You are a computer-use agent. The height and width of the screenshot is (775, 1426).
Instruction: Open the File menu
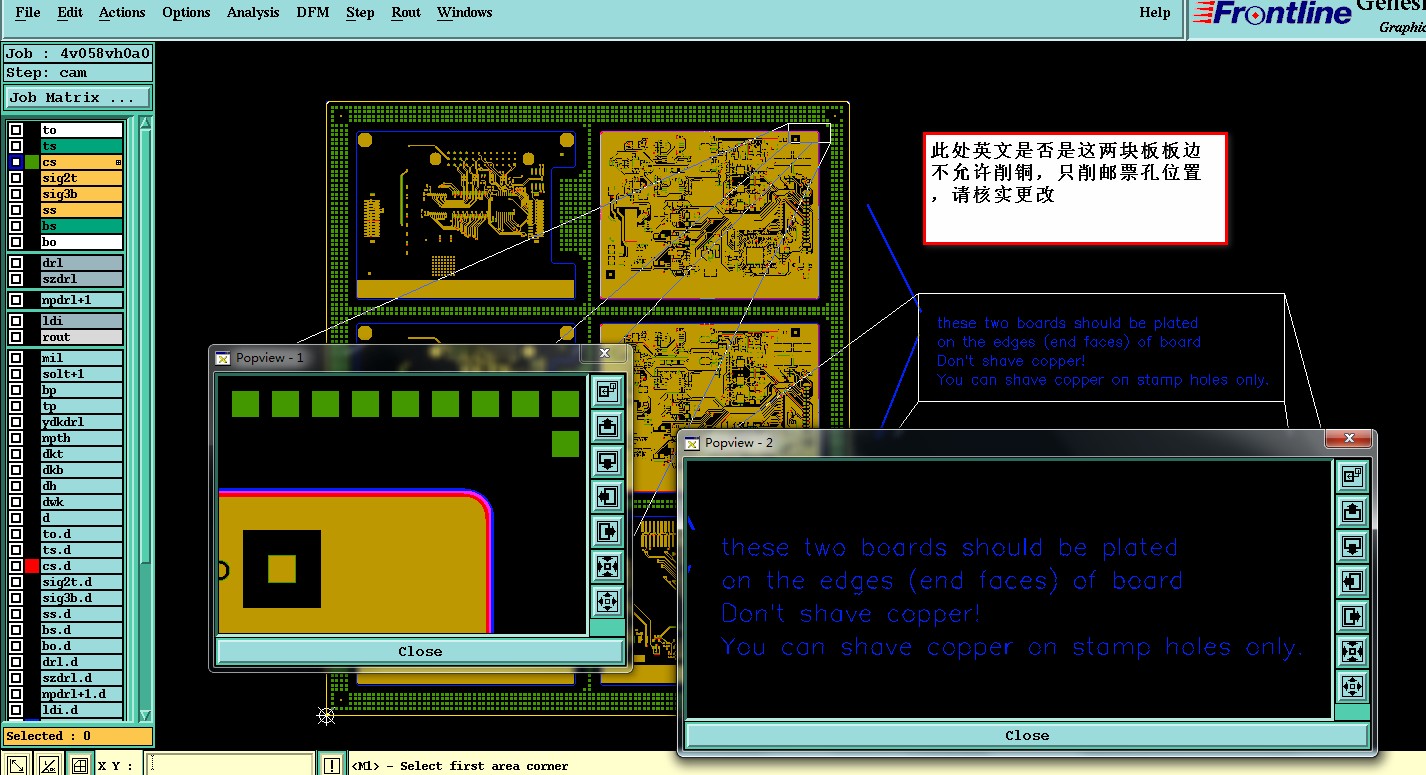click(x=28, y=13)
